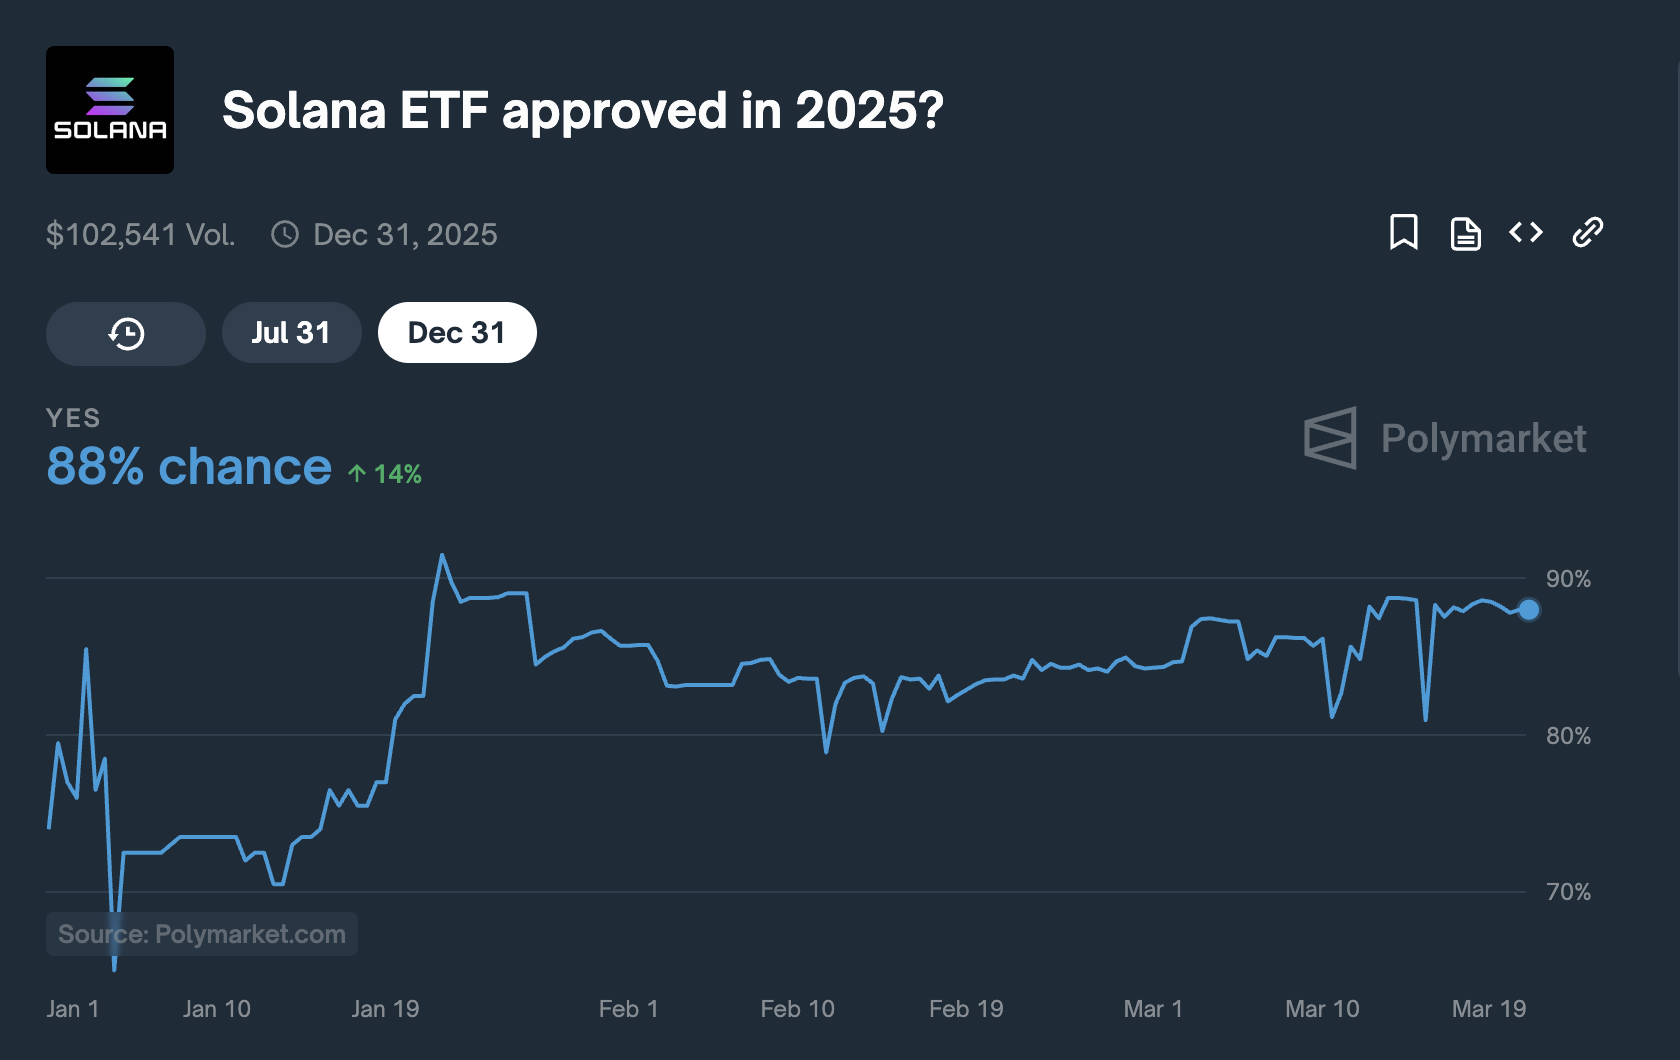Viewport: 1680px width, 1060px height.
Task: Click the embed code brackets icon
Action: [x=1526, y=233]
